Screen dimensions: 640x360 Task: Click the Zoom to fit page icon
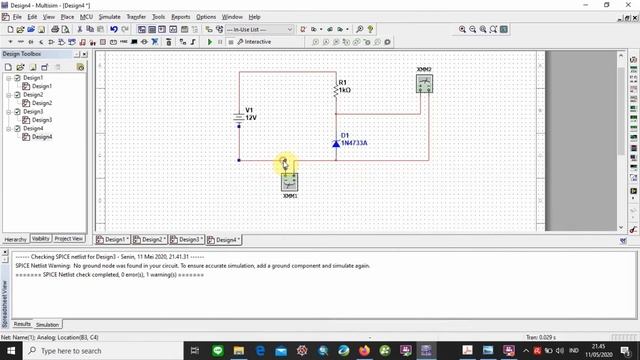tap(493, 29)
